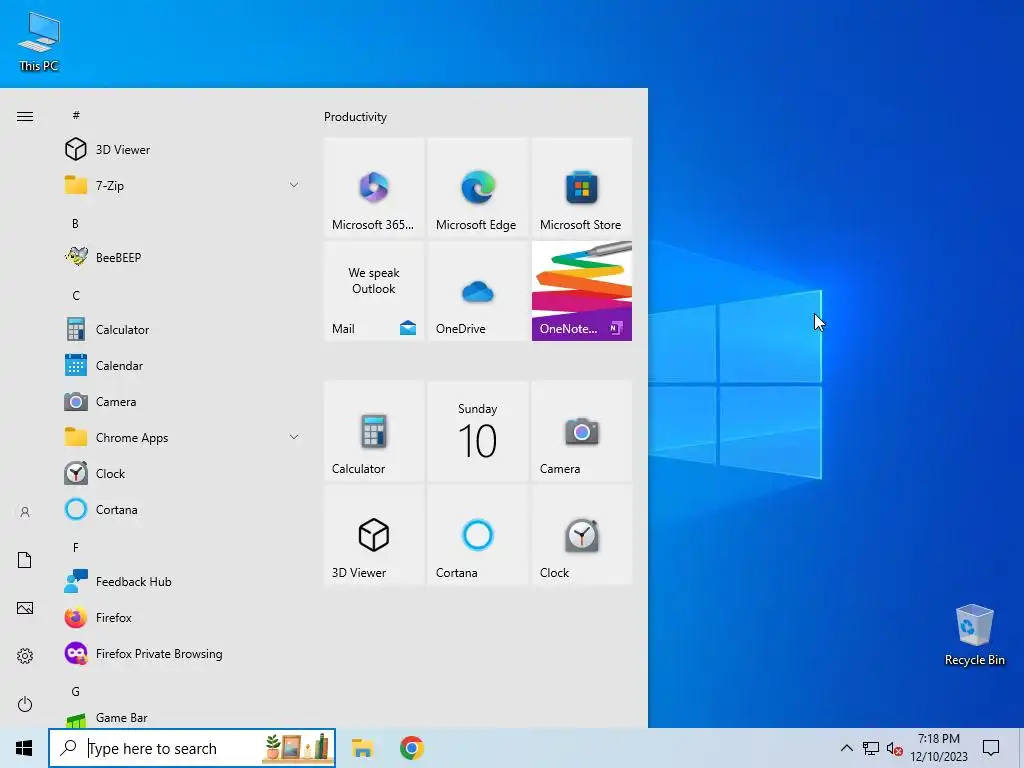Click the pinned 3D Viewer tile

click(374, 535)
